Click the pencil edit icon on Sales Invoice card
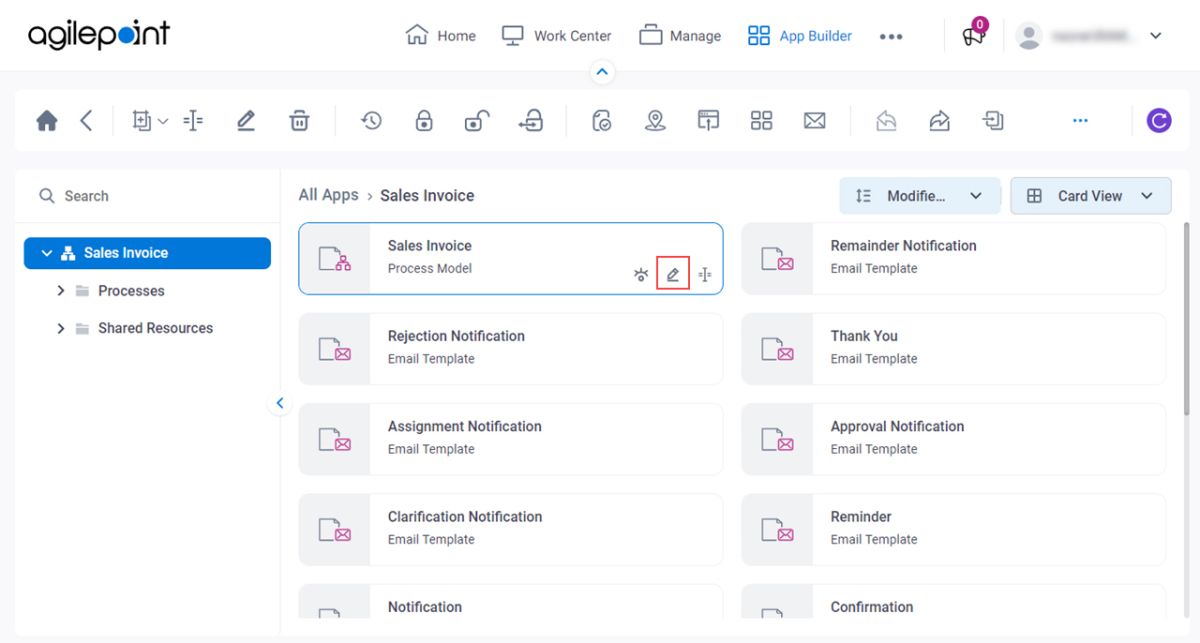The width and height of the screenshot is (1200, 643). click(x=673, y=274)
